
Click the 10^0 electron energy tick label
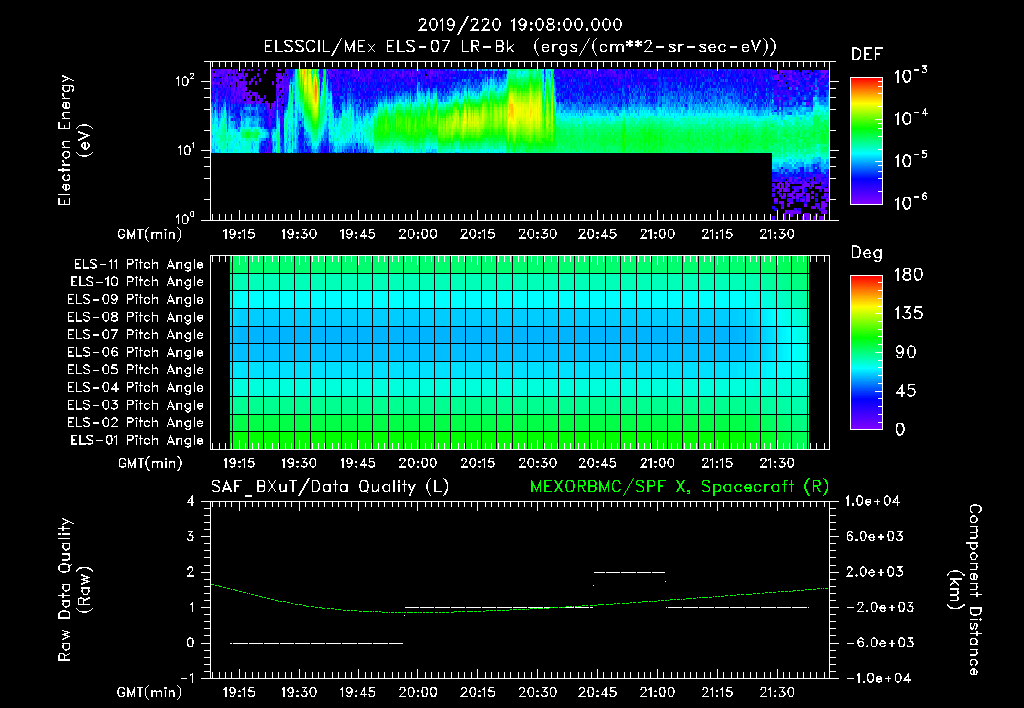pos(185,217)
